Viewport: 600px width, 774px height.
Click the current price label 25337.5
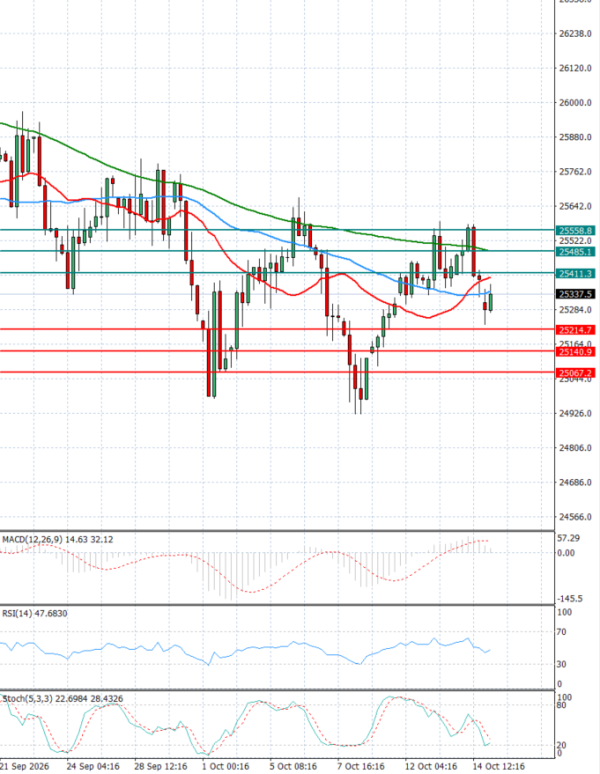click(575, 295)
